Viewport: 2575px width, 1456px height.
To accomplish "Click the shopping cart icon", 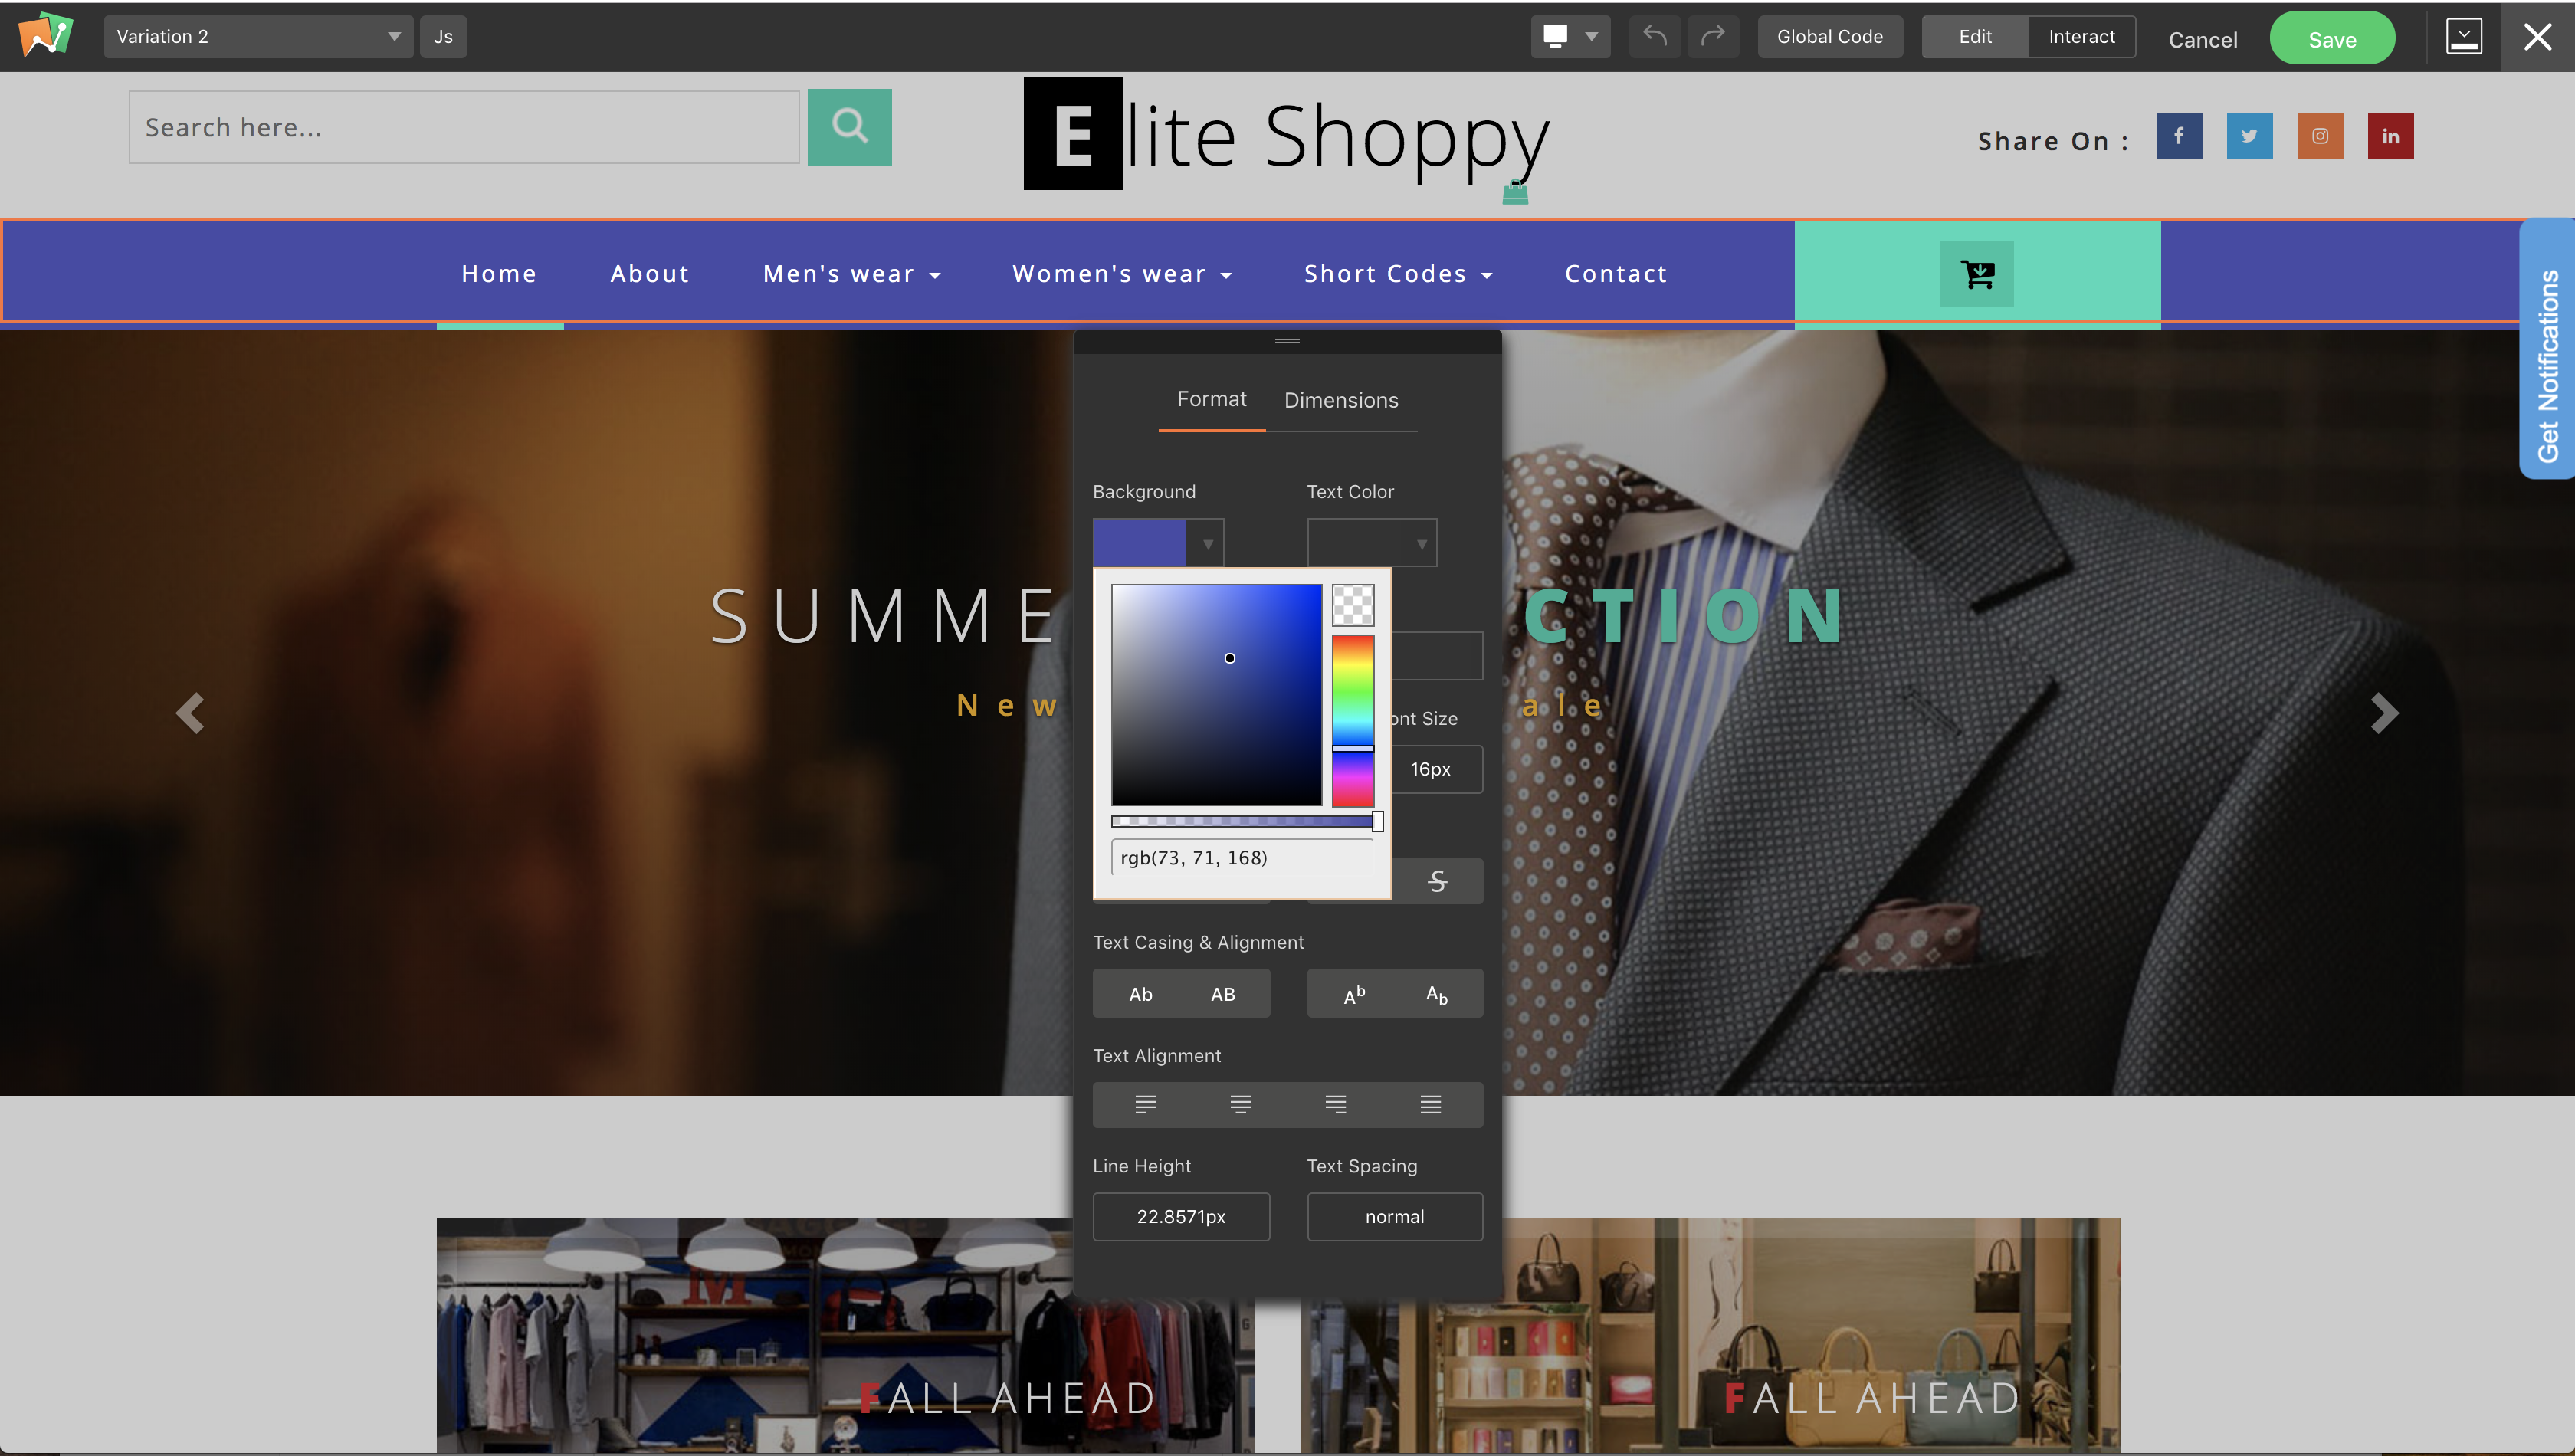I will [x=1976, y=273].
